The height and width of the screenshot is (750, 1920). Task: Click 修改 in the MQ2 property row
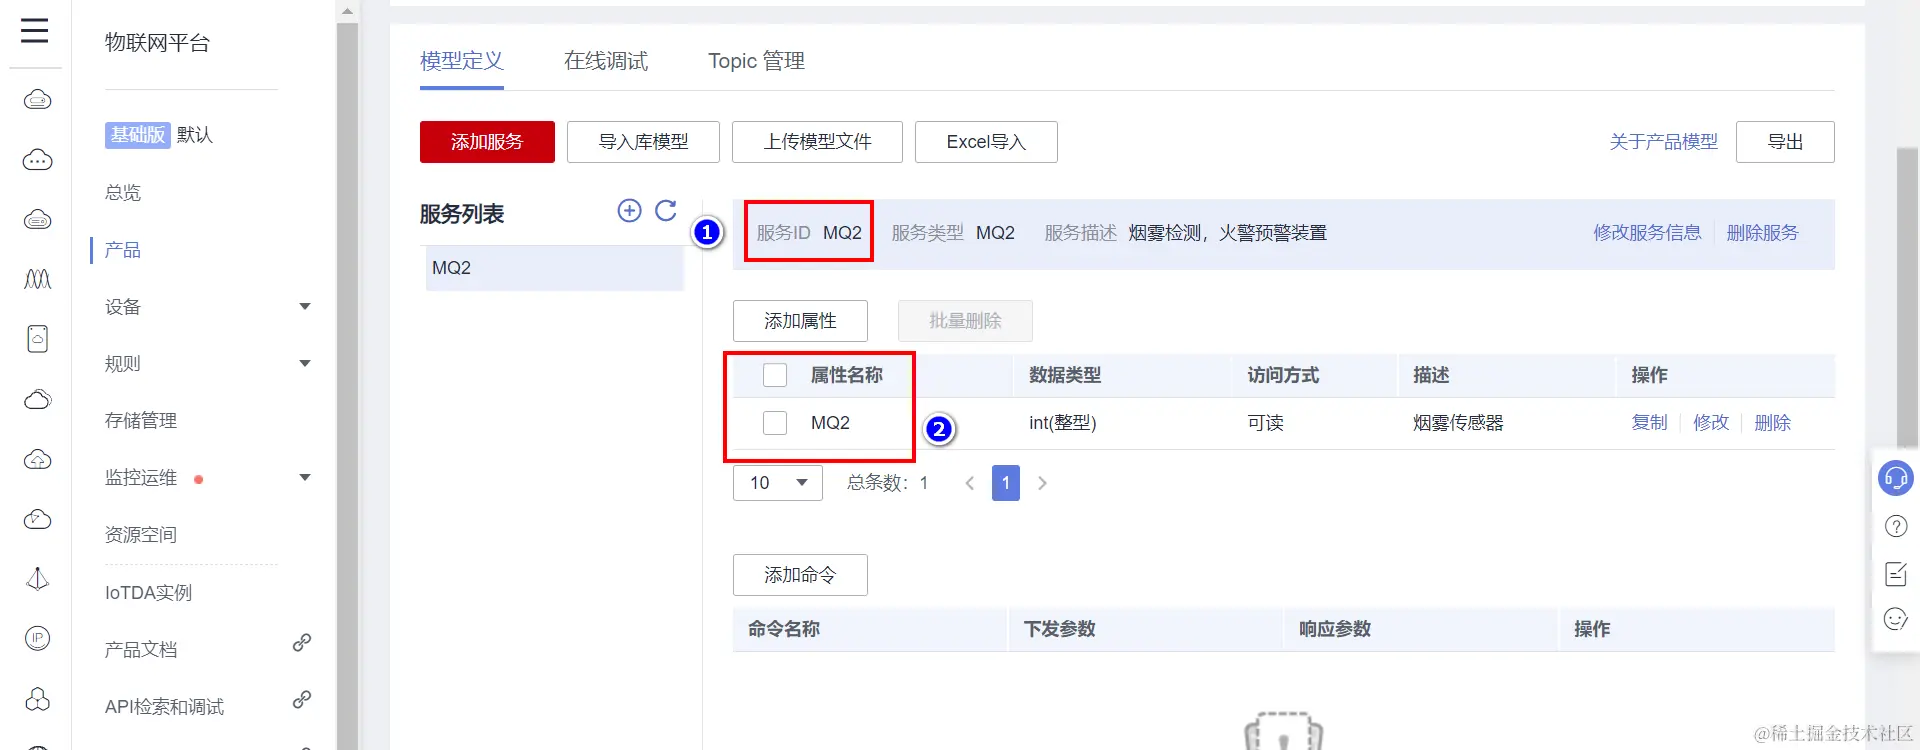click(x=1711, y=423)
